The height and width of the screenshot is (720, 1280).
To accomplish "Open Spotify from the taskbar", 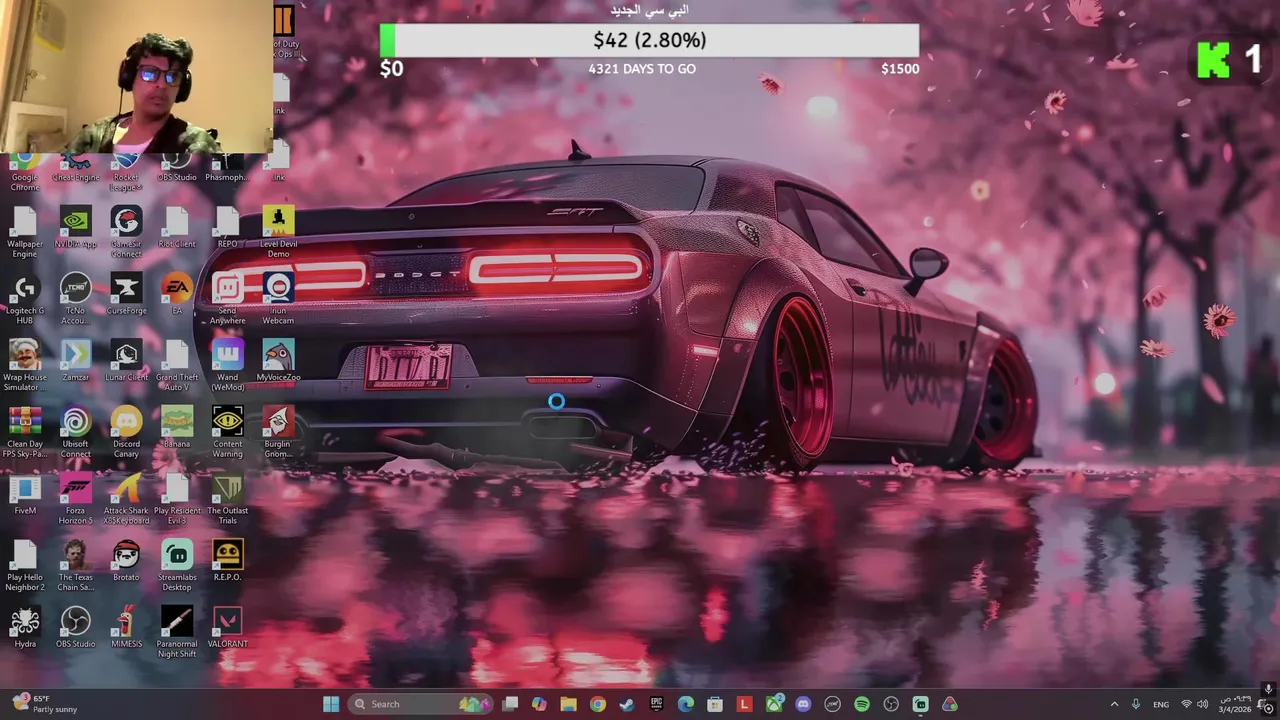I will (x=861, y=704).
